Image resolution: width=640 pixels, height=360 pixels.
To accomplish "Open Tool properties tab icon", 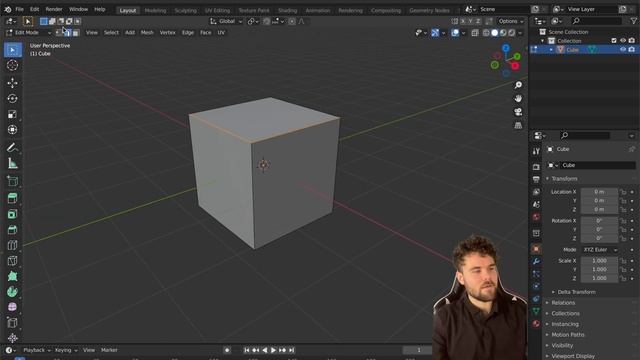I will [x=536, y=151].
